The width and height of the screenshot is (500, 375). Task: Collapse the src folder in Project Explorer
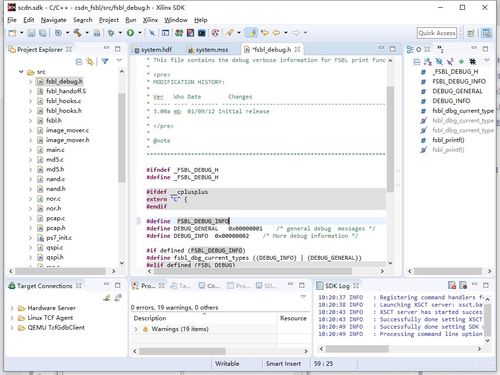(x=21, y=72)
